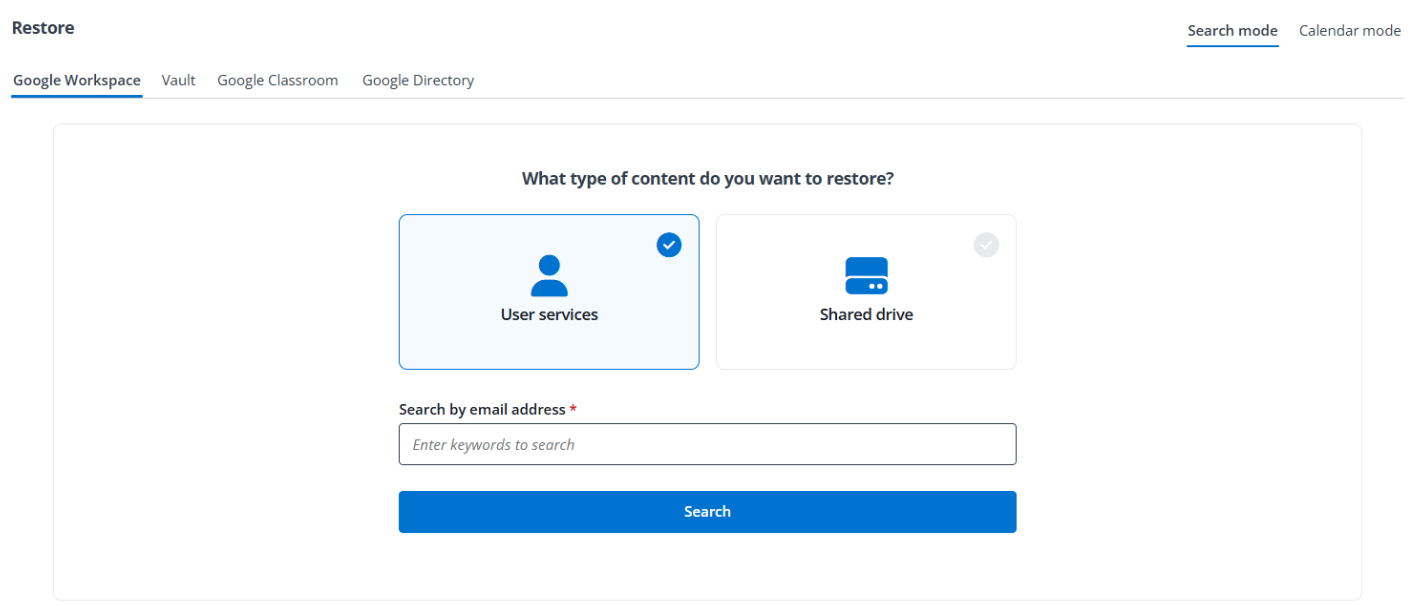
Task: Select the Google Directory tab
Action: pyautogui.click(x=418, y=80)
